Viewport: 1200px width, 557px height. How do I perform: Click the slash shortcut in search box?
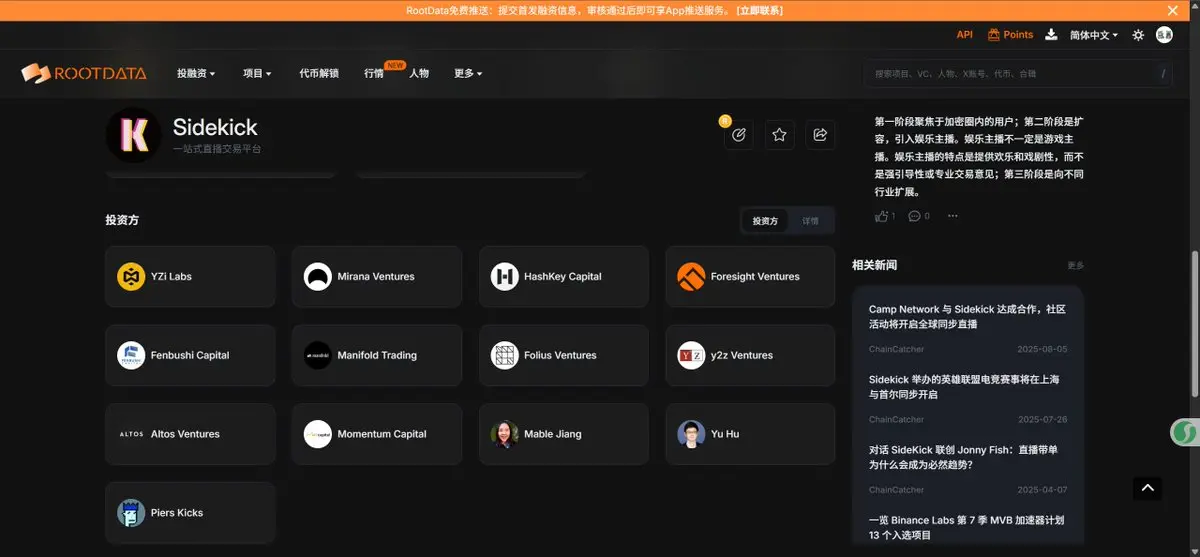pyautogui.click(x=1163, y=74)
